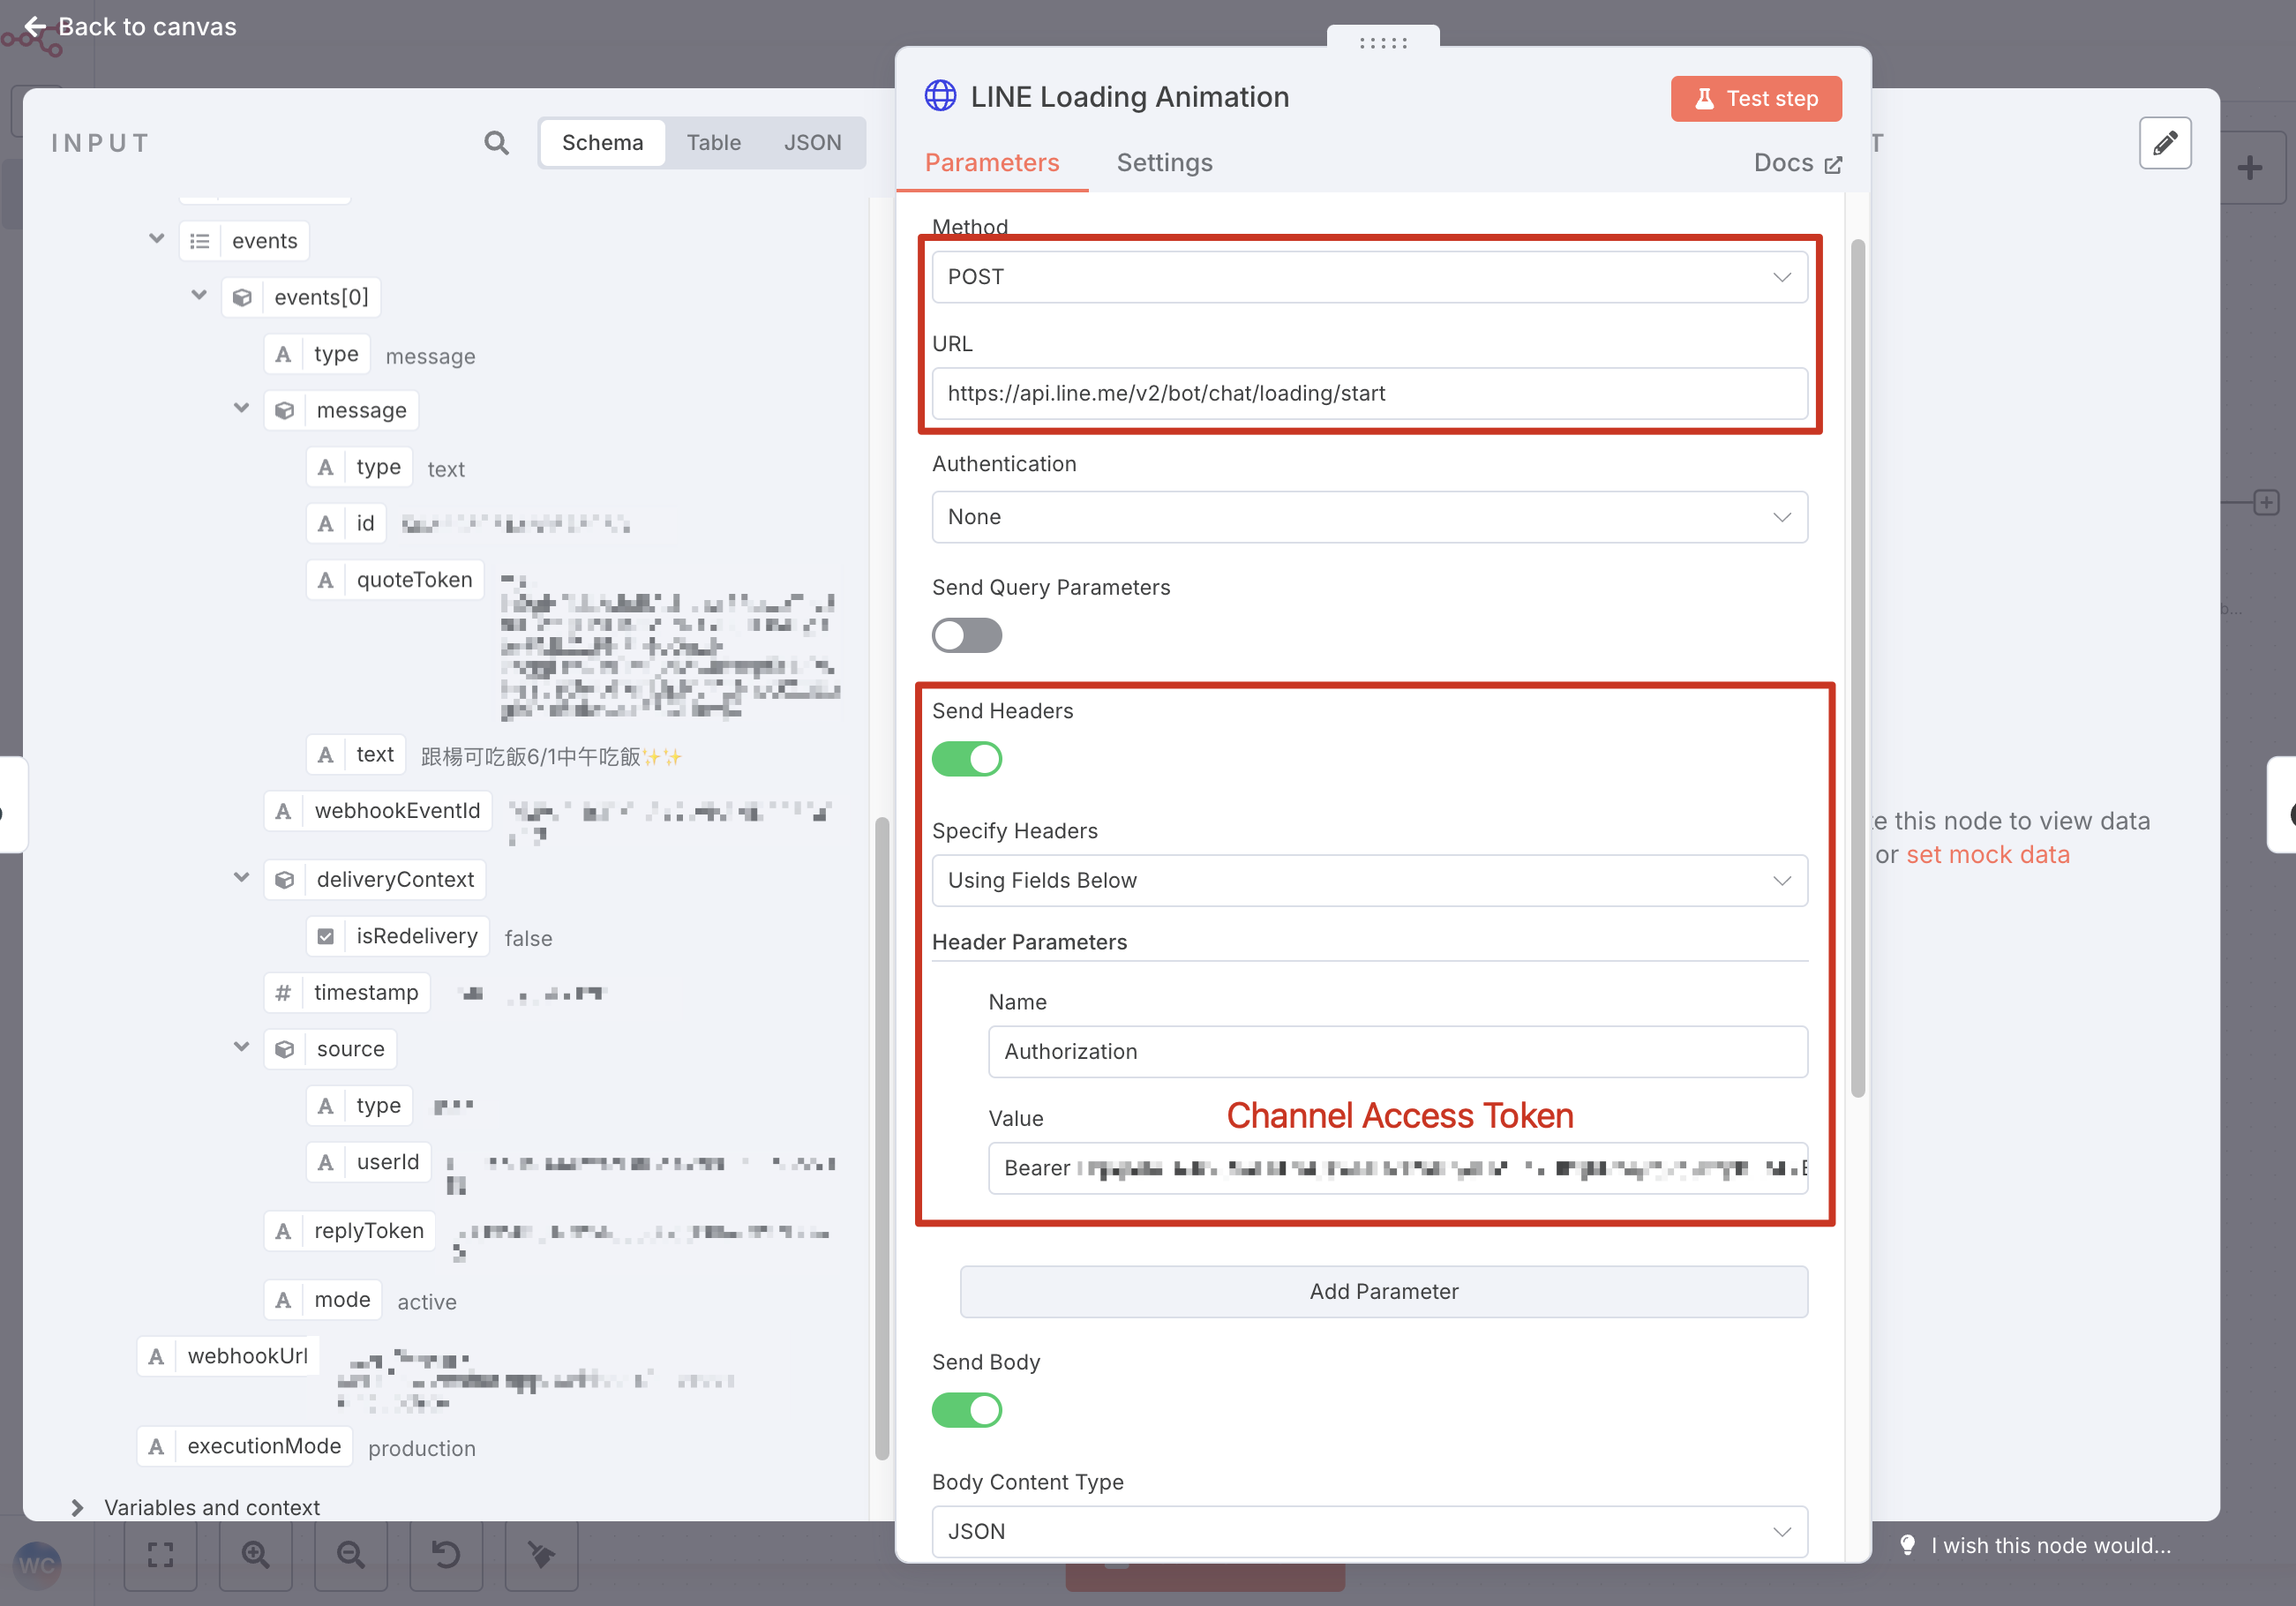This screenshot has height=1606, width=2296.
Task: Open the Body Content Type dropdown
Action: (1369, 1532)
